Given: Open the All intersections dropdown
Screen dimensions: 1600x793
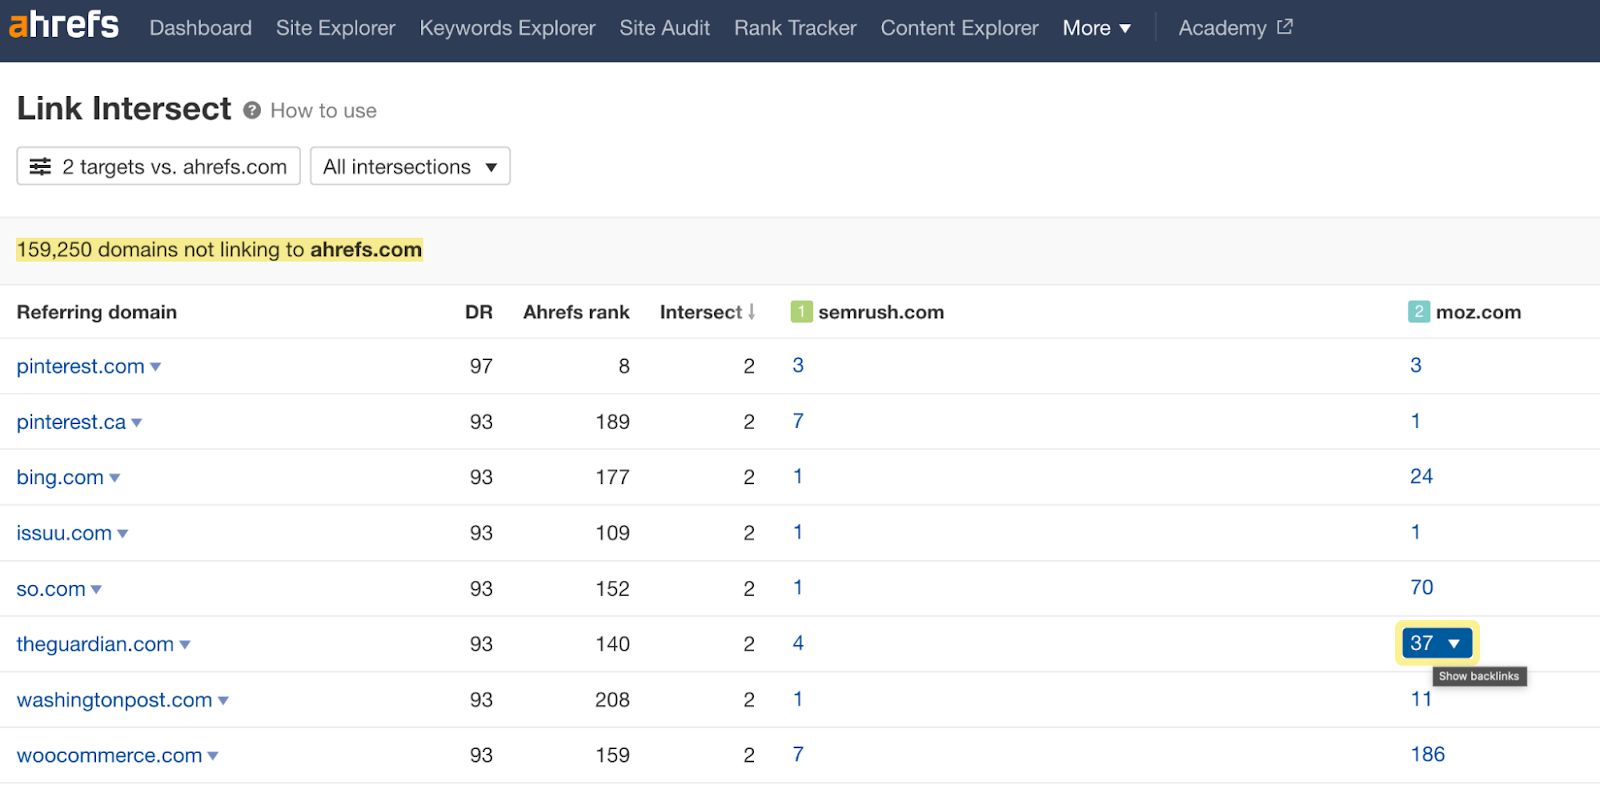Looking at the screenshot, I should click(410, 167).
